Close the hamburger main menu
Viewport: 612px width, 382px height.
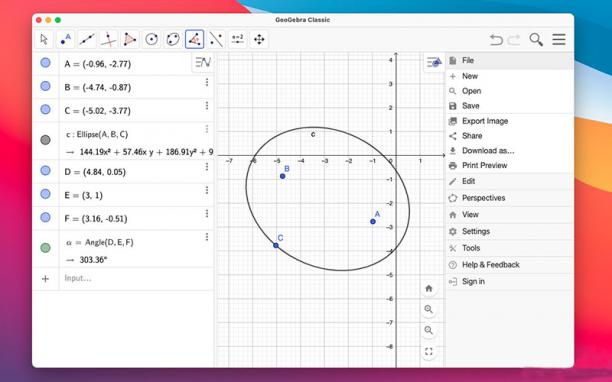click(x=559, y=39)
